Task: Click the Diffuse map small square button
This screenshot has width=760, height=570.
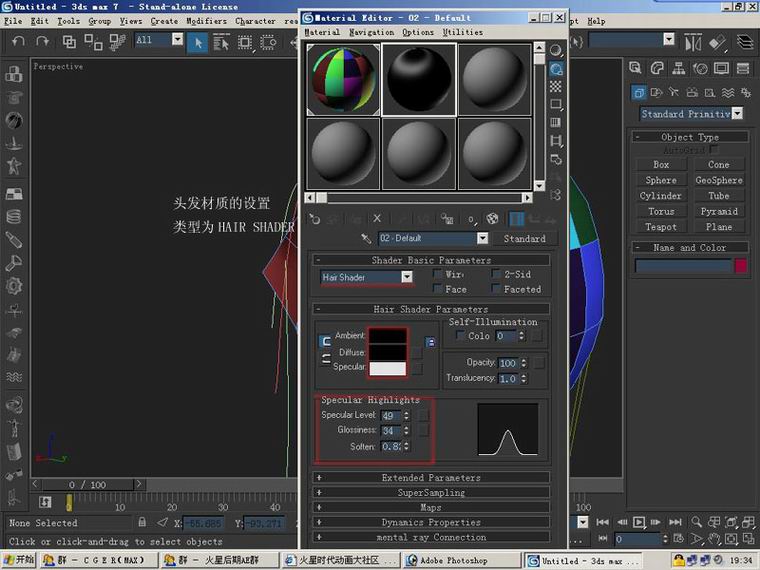Action: 417,352
